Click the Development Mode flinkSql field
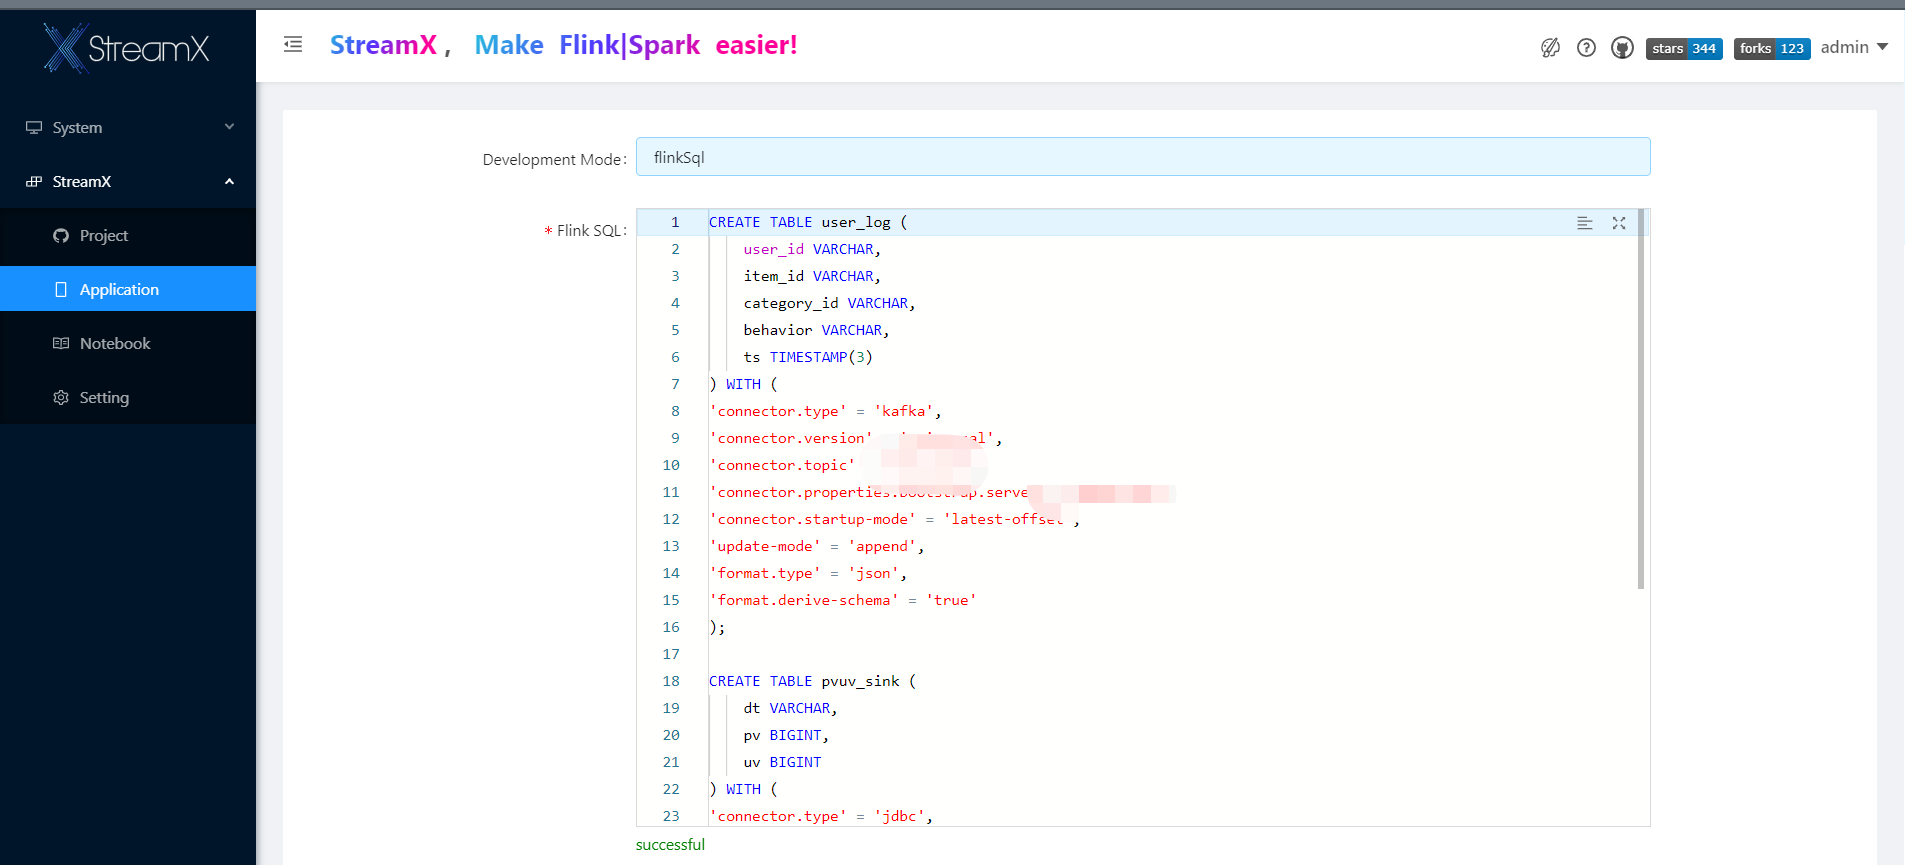 [x=1143, y=157]
